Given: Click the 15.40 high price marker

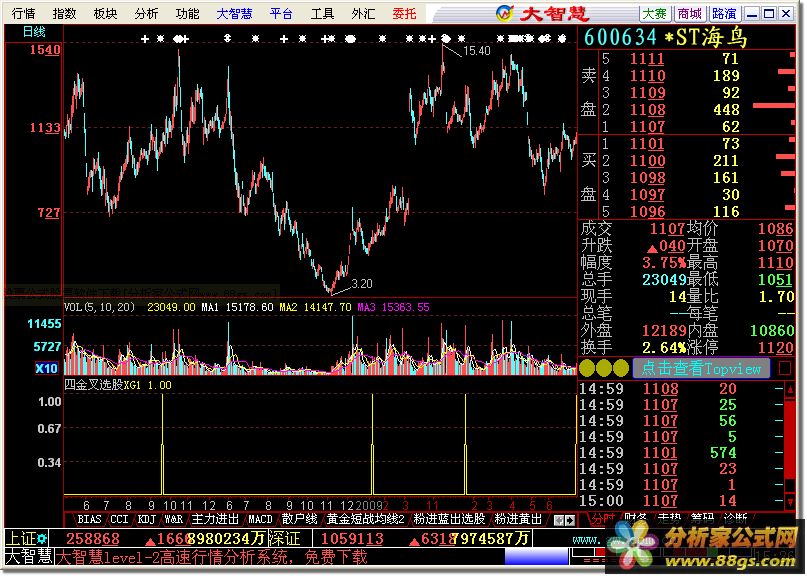Looking at the screenshot, I should (x=477, y=50).
